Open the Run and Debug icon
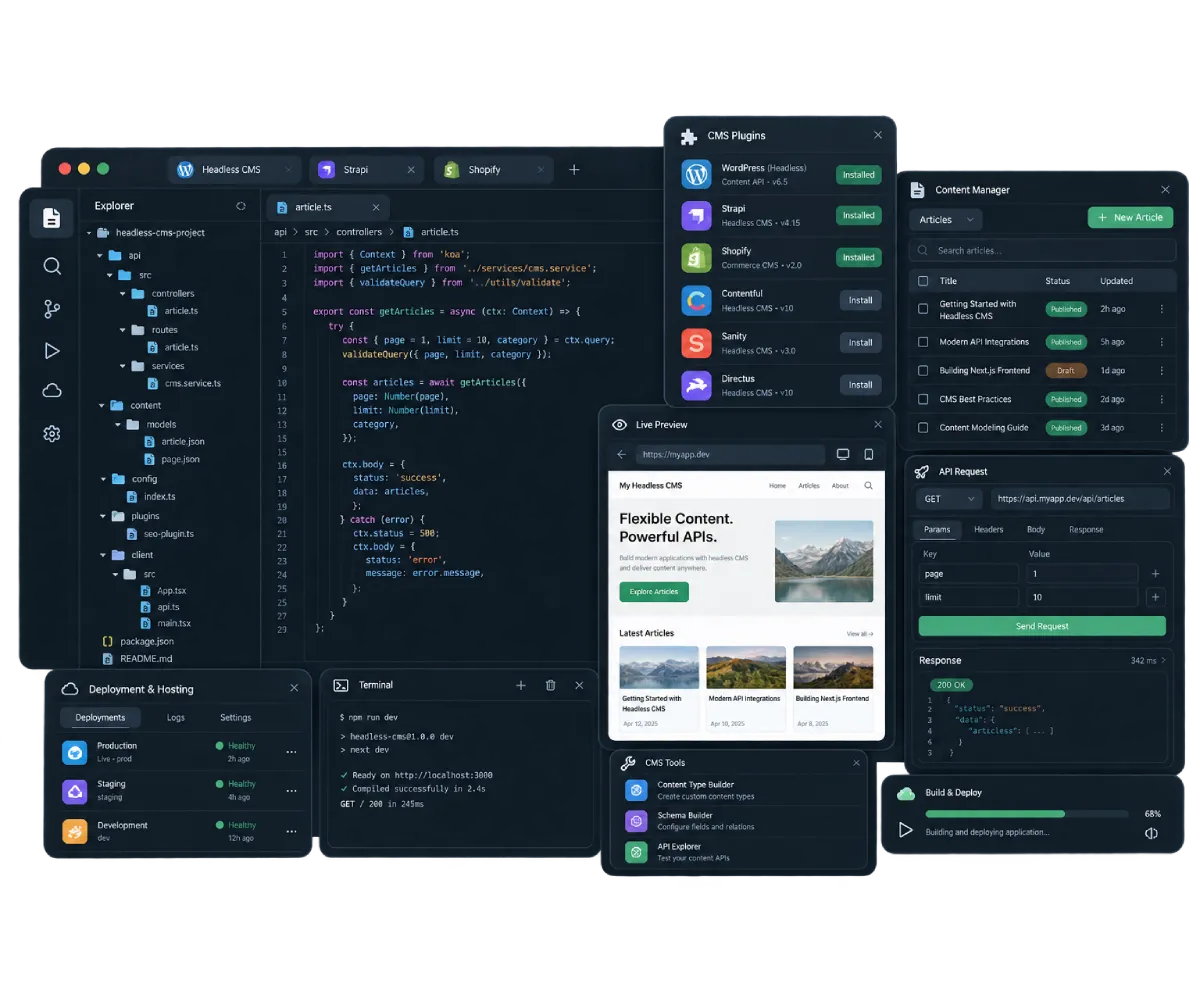The width and height of the screenshot is (1200, 1000). 52,351
